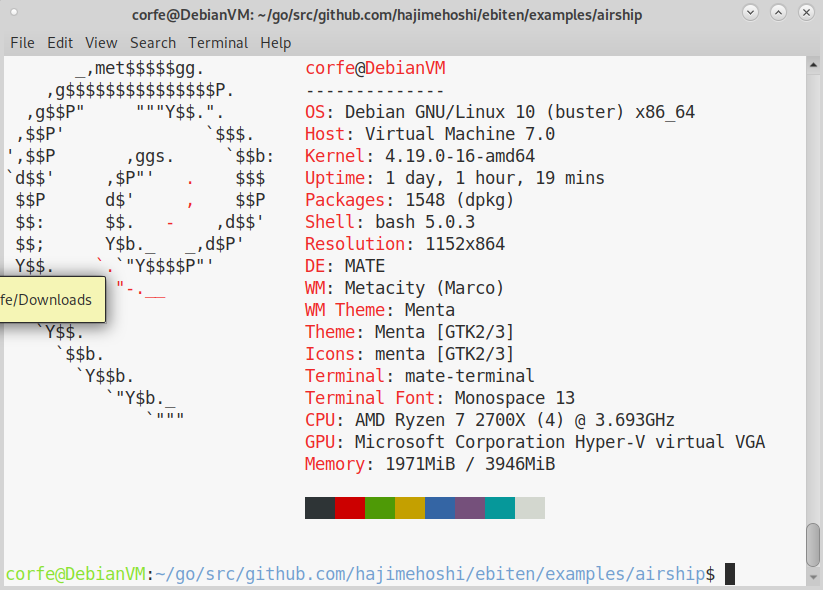Viewport: 823px width, 590px height.
Task: Click the 'Metacity (Marco)' WM value
Action: (x=424, y=289)
